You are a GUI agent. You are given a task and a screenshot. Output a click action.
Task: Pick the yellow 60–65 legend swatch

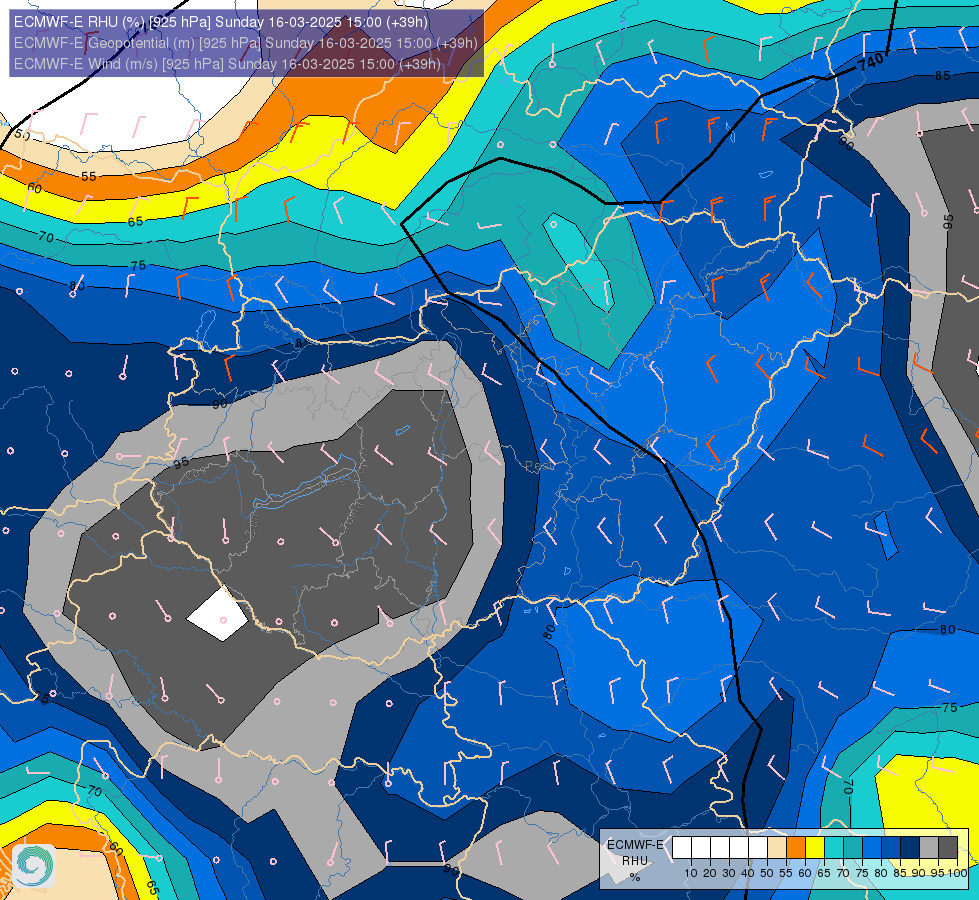pyautogui.click(x=815, y=848)
